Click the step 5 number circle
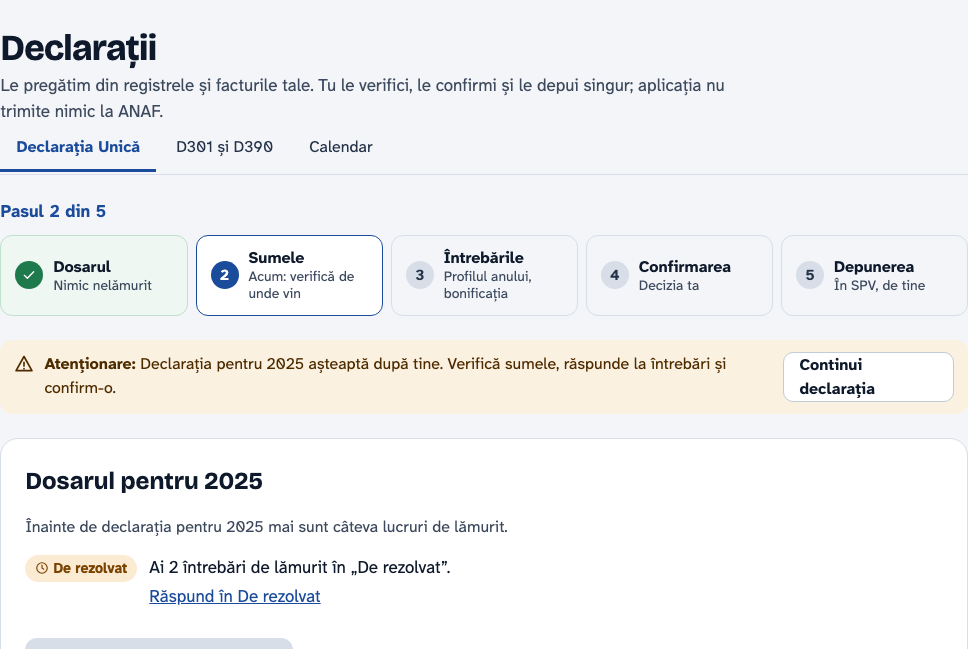968x649 pixels. pyautogui.click(x=810, y=275)
